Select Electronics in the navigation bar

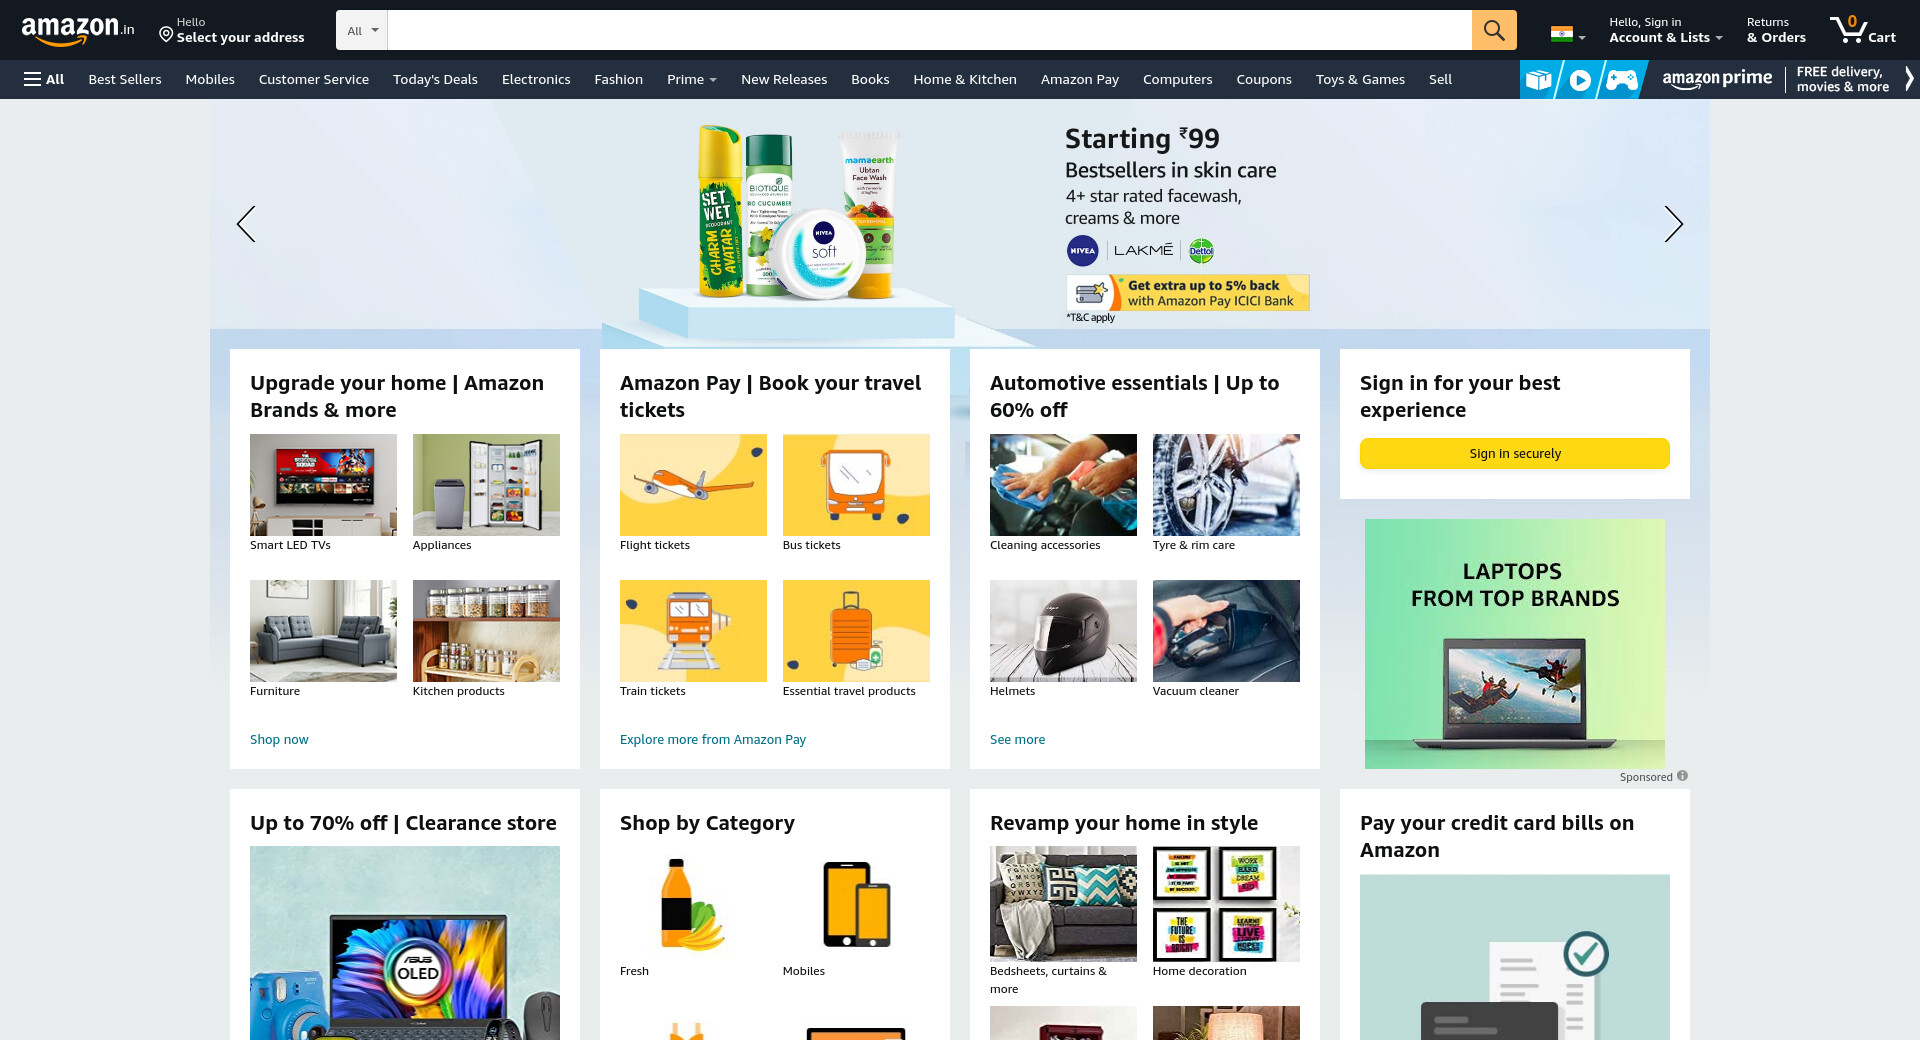click(x=536, y=79)
